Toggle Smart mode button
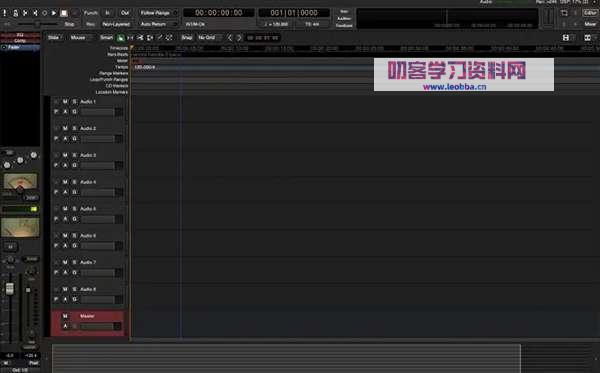600x373 pixels. point(106,37)
